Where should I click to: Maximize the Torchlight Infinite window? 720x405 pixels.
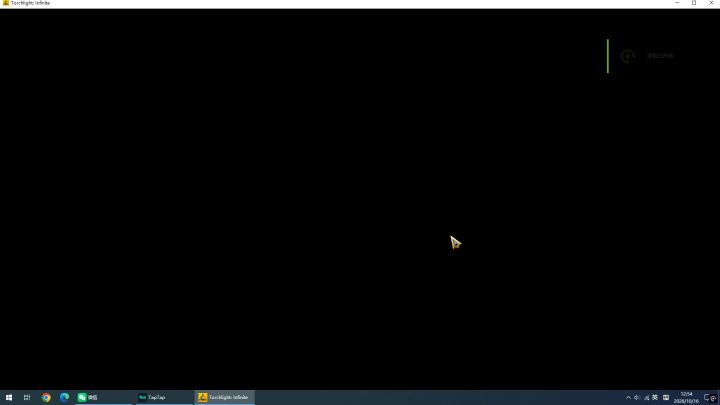694,3
